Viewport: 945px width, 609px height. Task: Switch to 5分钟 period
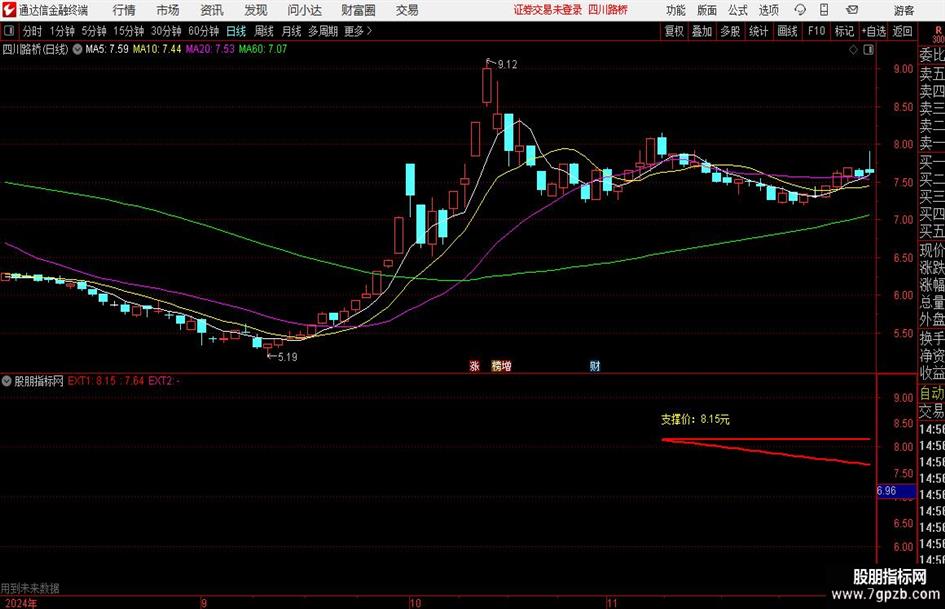click(93, 31)
